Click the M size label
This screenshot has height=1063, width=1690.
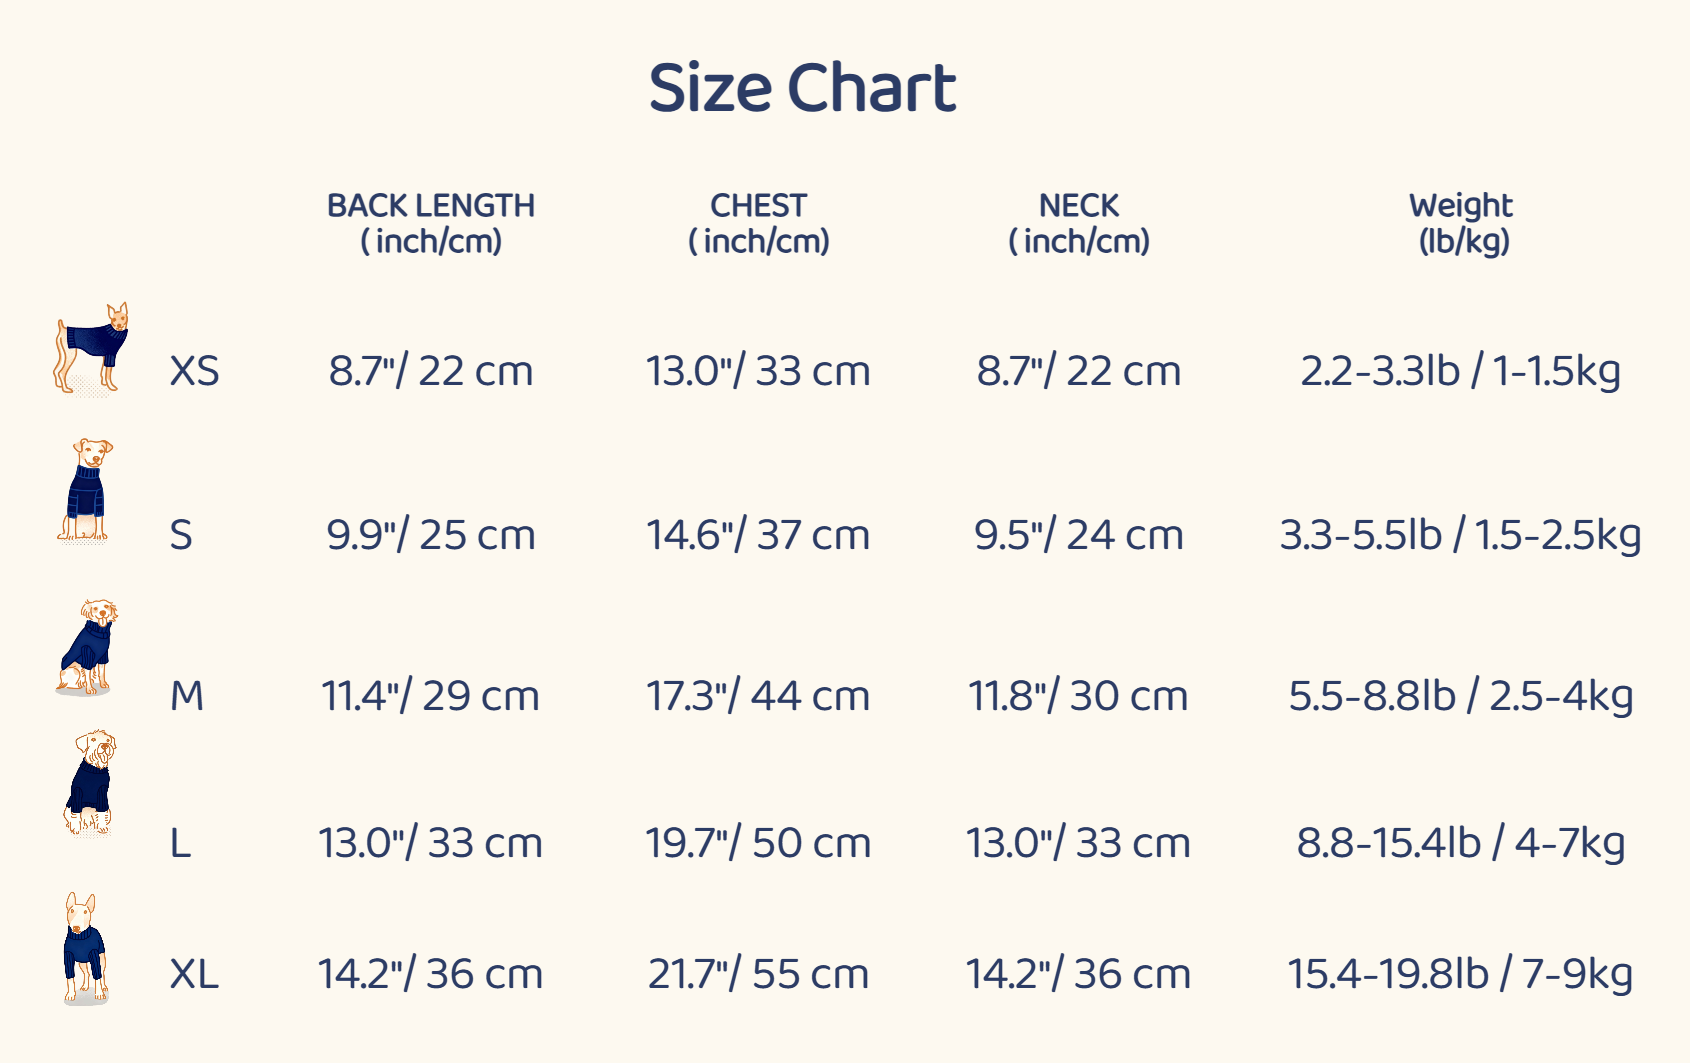tap(187, 696)
